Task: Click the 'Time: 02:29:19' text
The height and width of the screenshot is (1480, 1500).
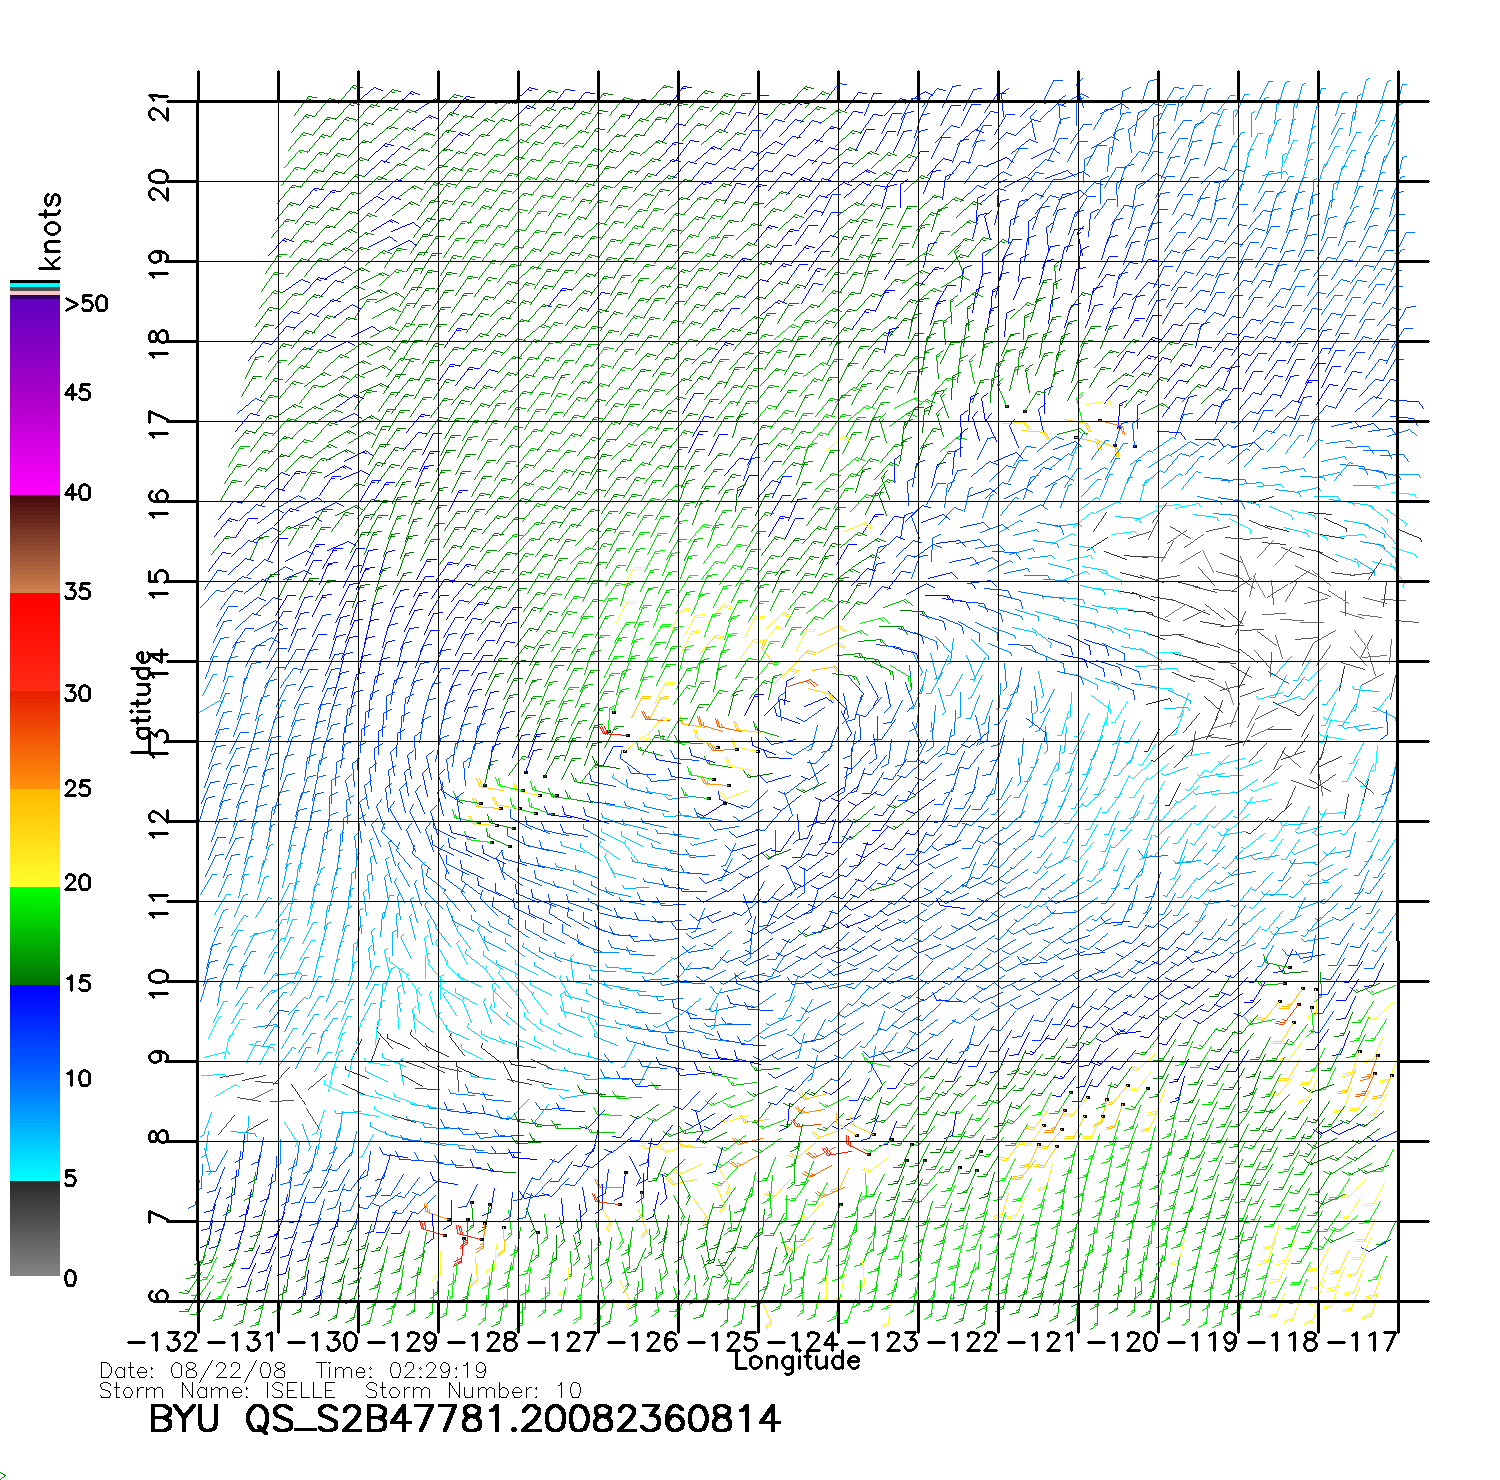Action: (x=401, y=1371)
